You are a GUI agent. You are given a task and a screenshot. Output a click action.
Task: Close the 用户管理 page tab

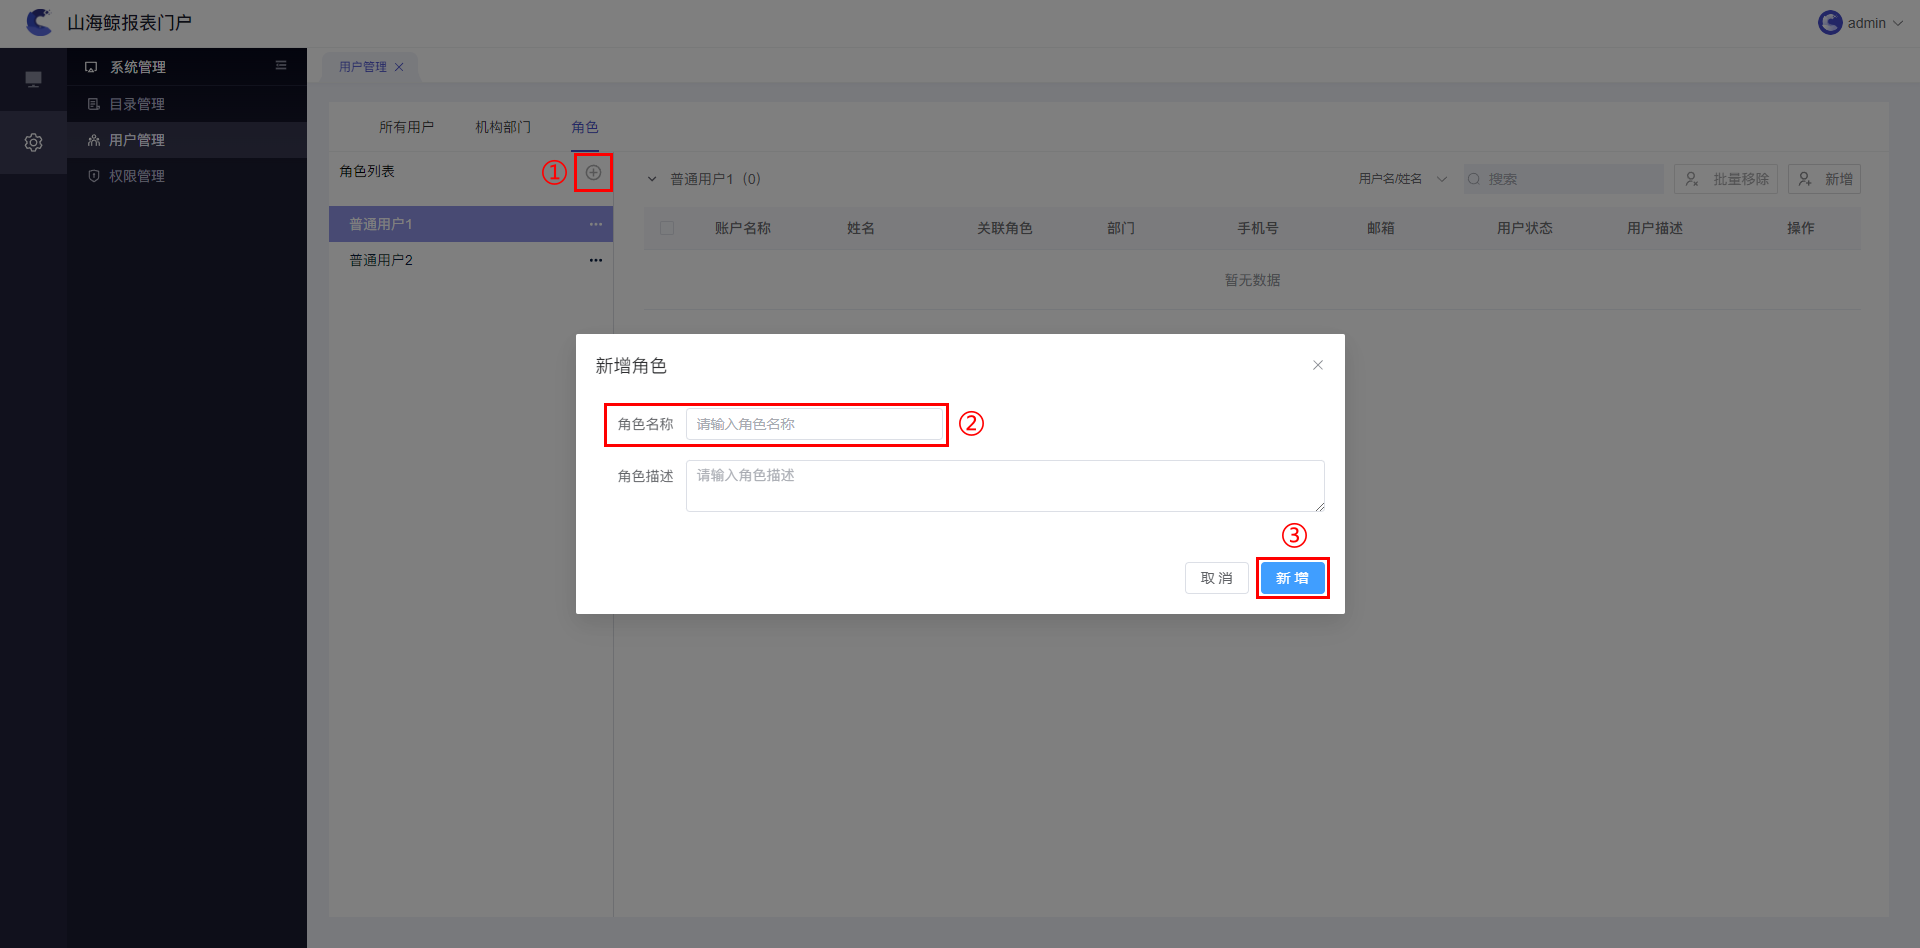click(399, 67)
